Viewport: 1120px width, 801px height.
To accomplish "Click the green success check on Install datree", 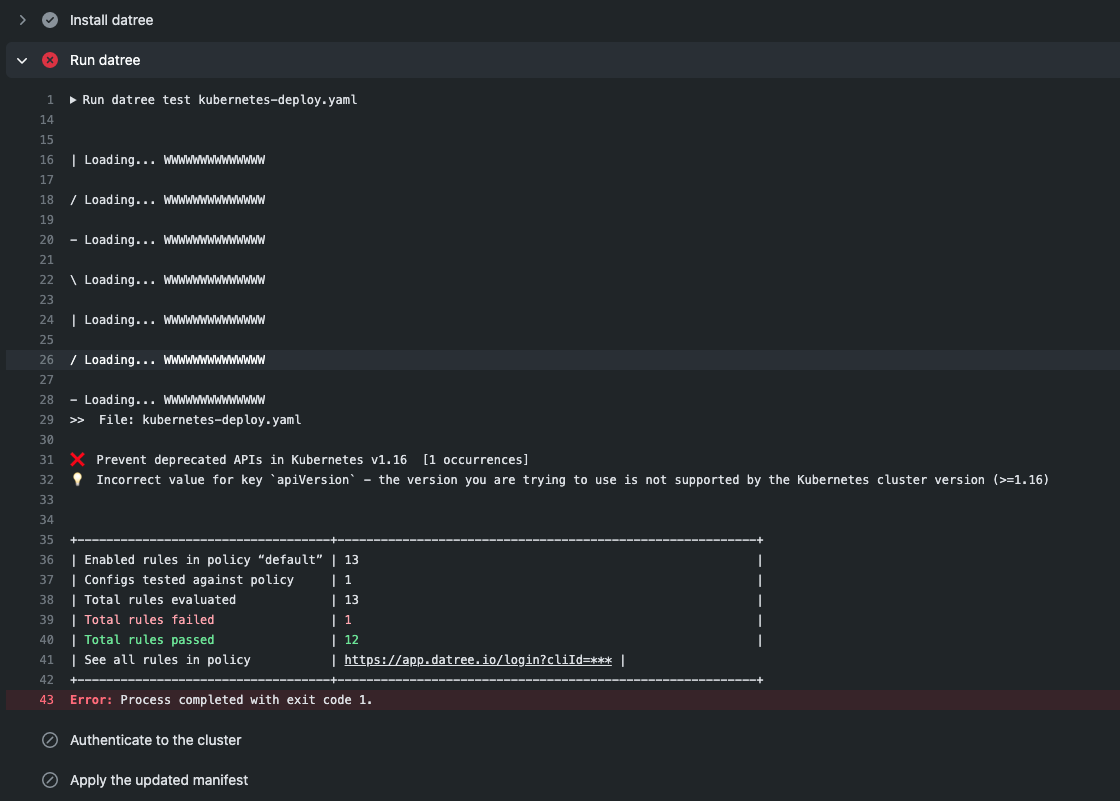I will pos(50,20).
